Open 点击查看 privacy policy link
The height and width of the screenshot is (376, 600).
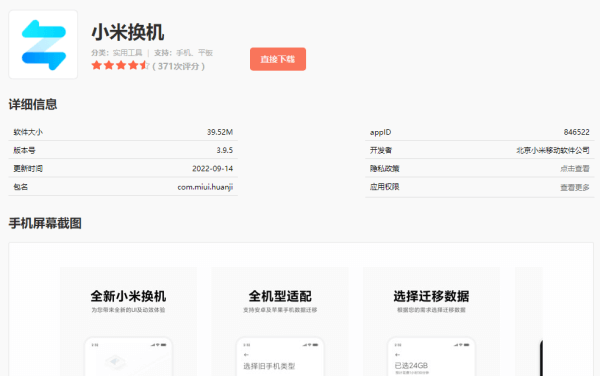point(575,169)
